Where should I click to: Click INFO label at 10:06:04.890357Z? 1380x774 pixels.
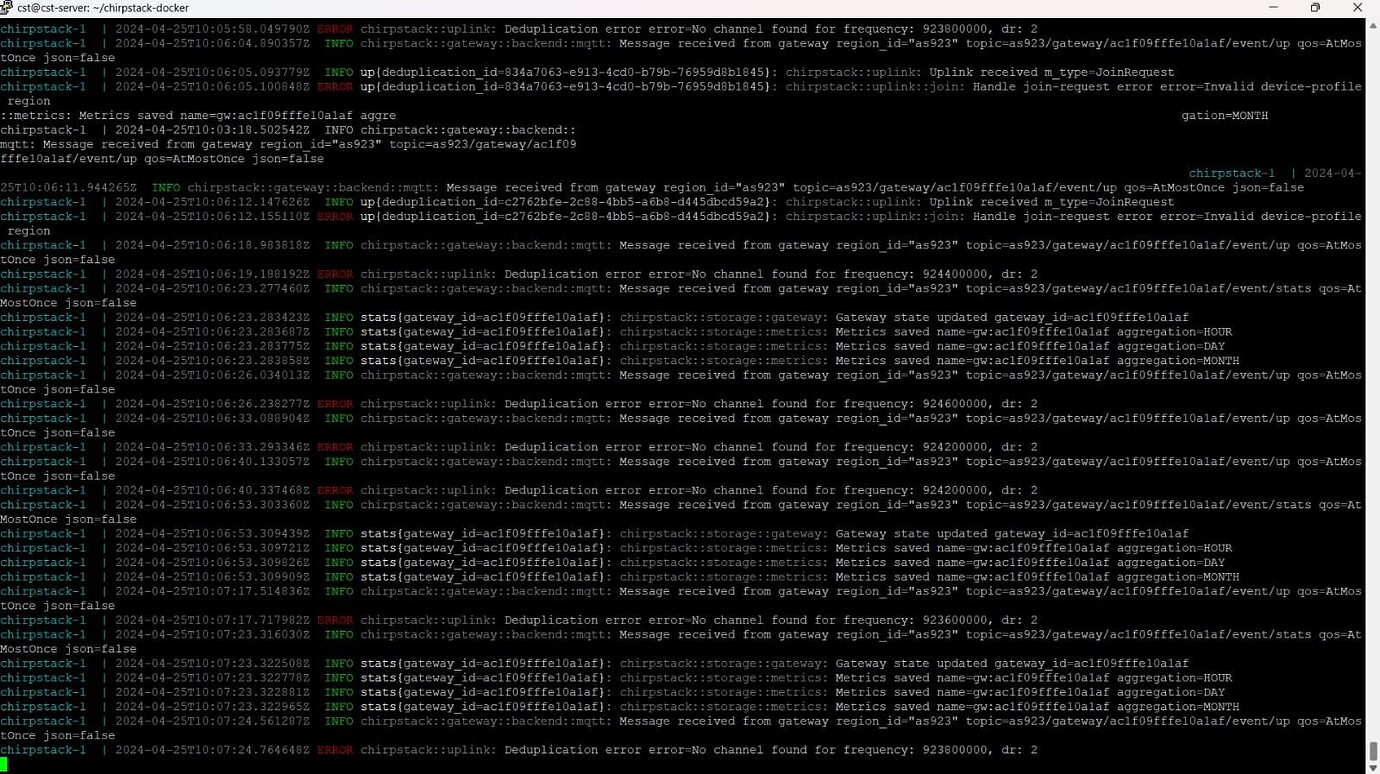tap(339, 44)
